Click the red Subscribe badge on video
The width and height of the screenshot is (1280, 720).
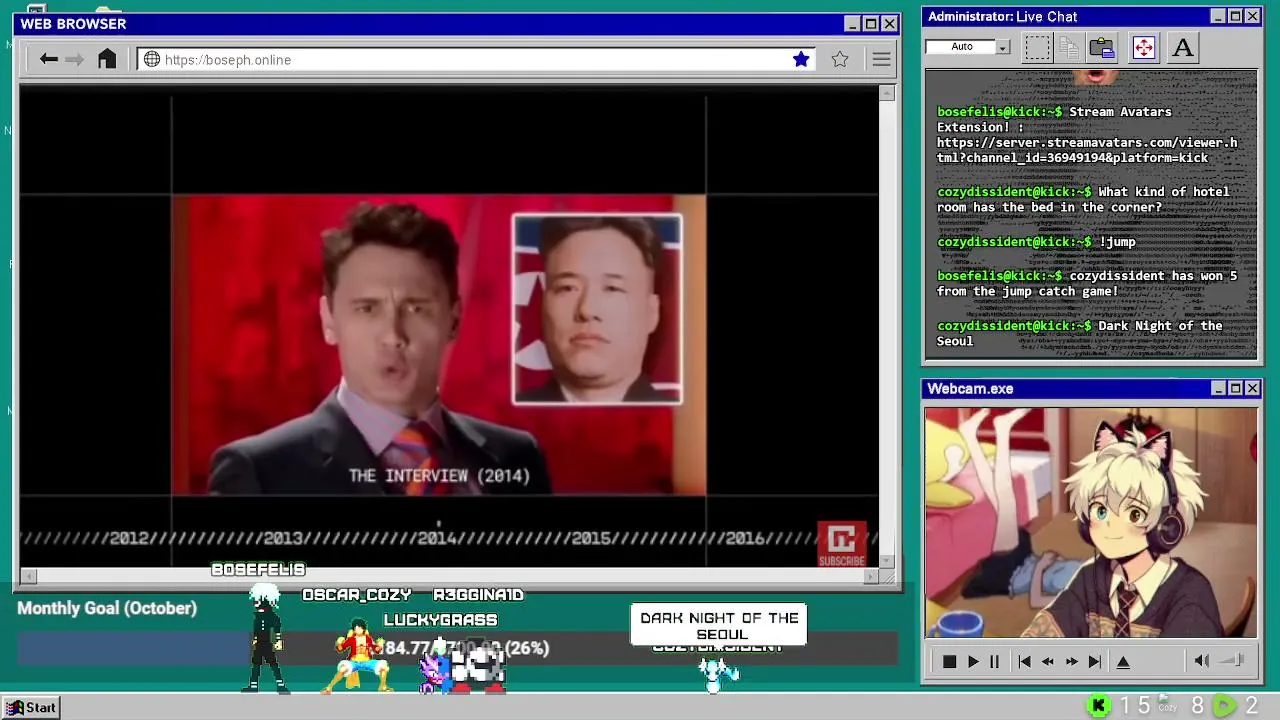tap(842, 545)
